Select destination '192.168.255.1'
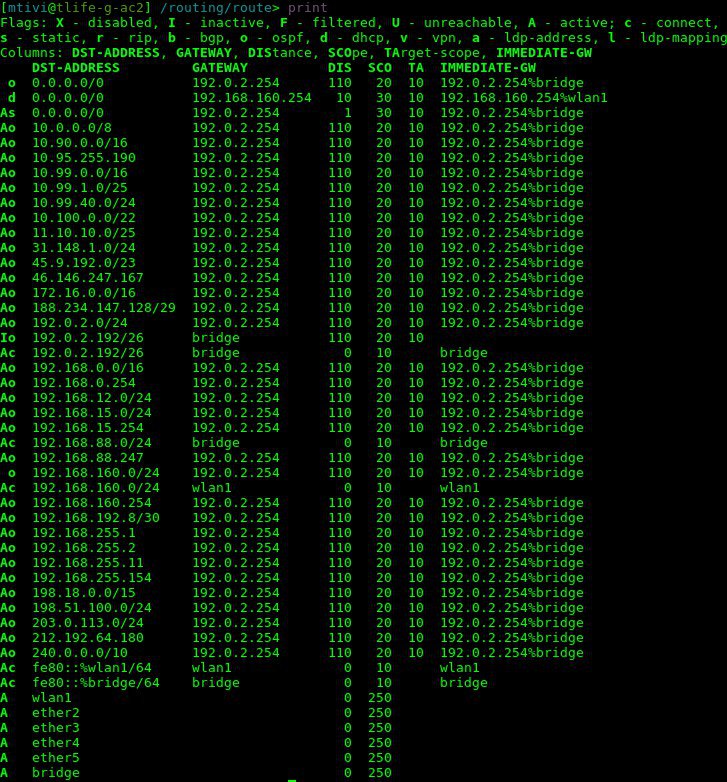 [84, 532]
